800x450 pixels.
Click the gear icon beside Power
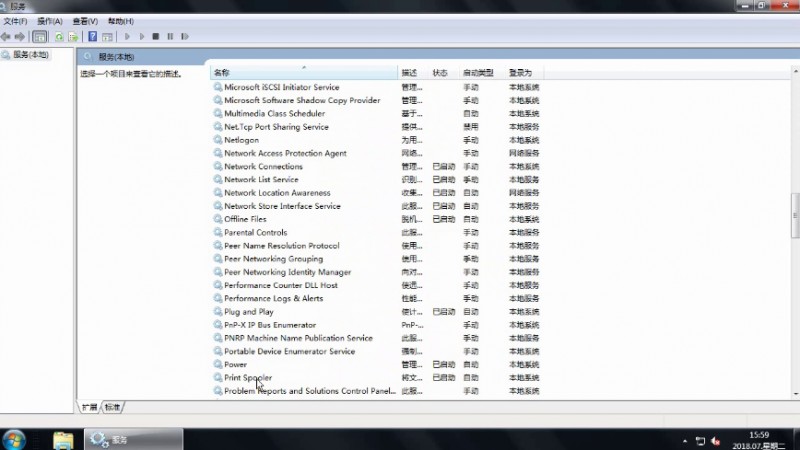click(218, 364)
